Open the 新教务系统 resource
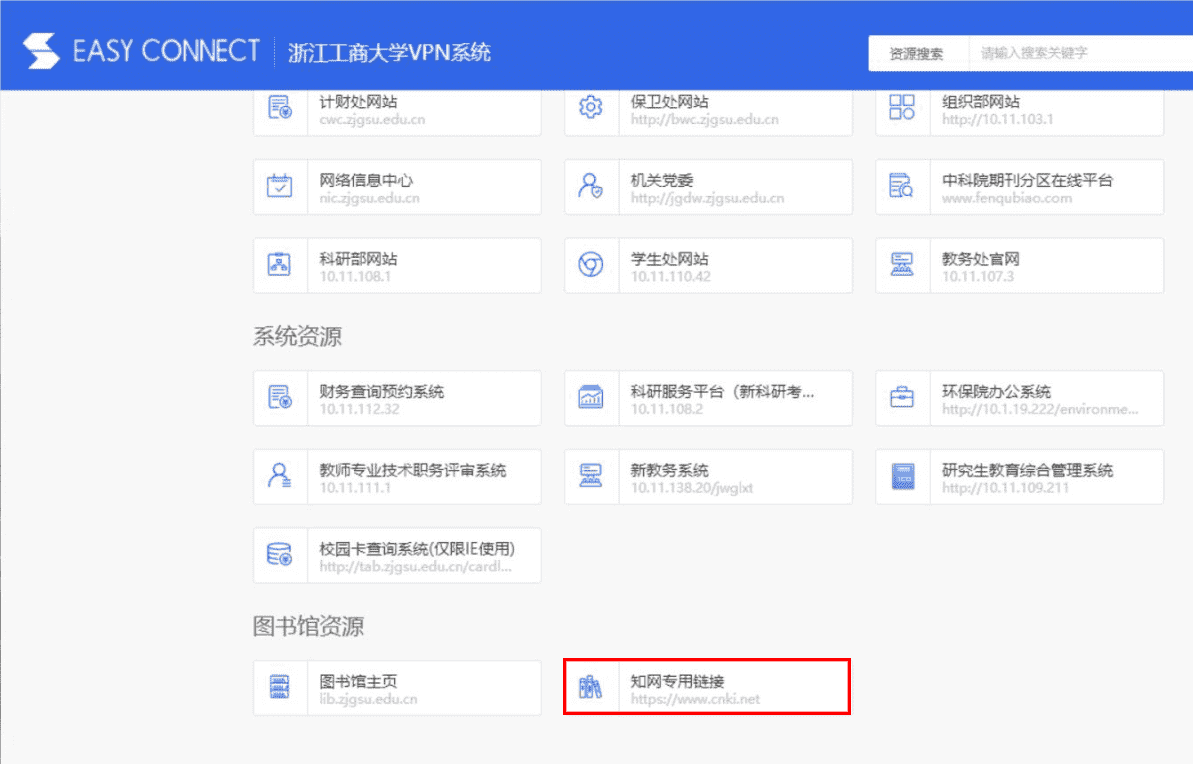The image size is (1193, 764). tap(670, 470)
